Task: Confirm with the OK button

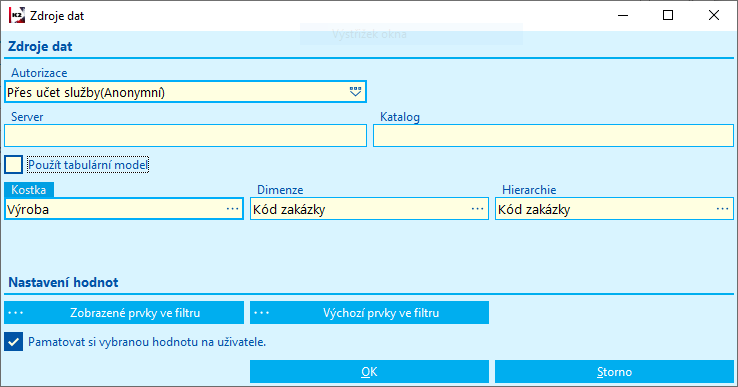Action: (x=369, y=372)
